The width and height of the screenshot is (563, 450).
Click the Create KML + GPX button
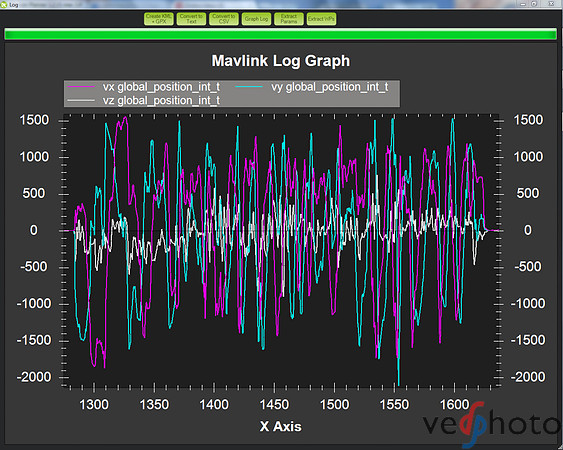coord(159,19)
